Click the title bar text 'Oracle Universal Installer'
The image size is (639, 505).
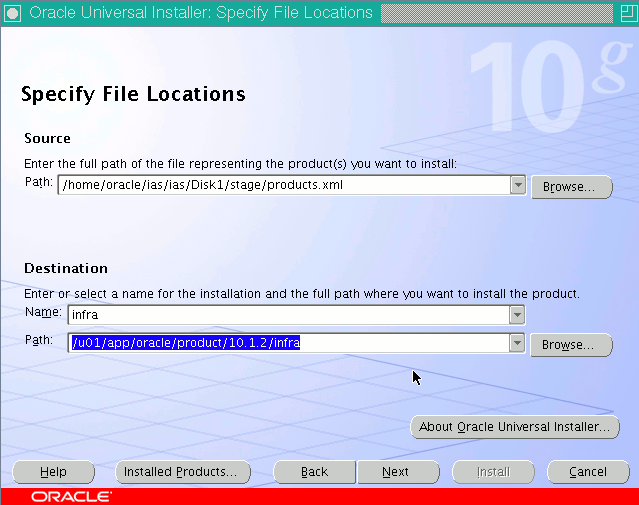119,13
